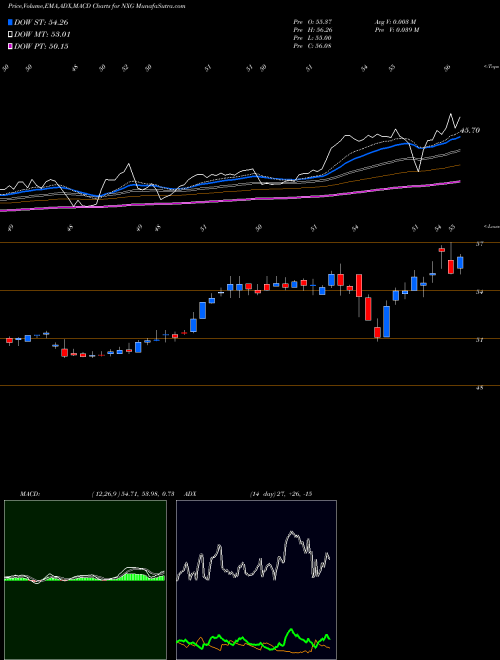
Task: Click the magenta DOW PT legend swatch
Action: [x=10, y=46]
